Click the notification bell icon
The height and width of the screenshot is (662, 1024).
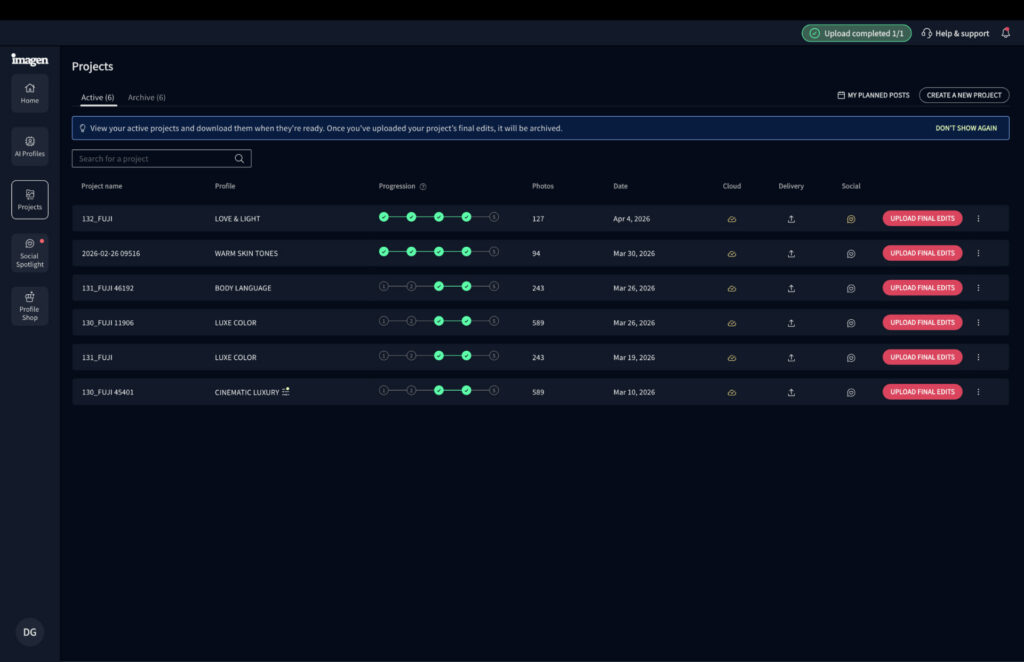tap(1005, 33)
